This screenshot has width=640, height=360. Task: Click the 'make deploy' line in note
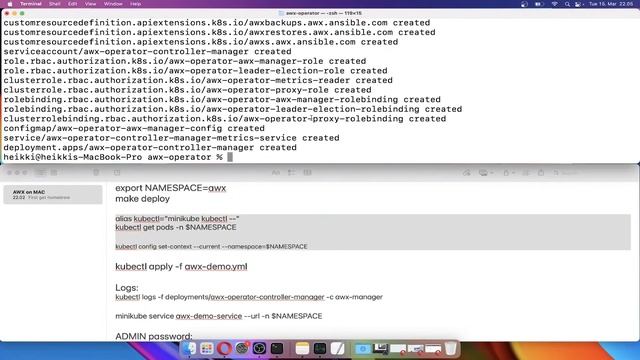click(142, 199)
